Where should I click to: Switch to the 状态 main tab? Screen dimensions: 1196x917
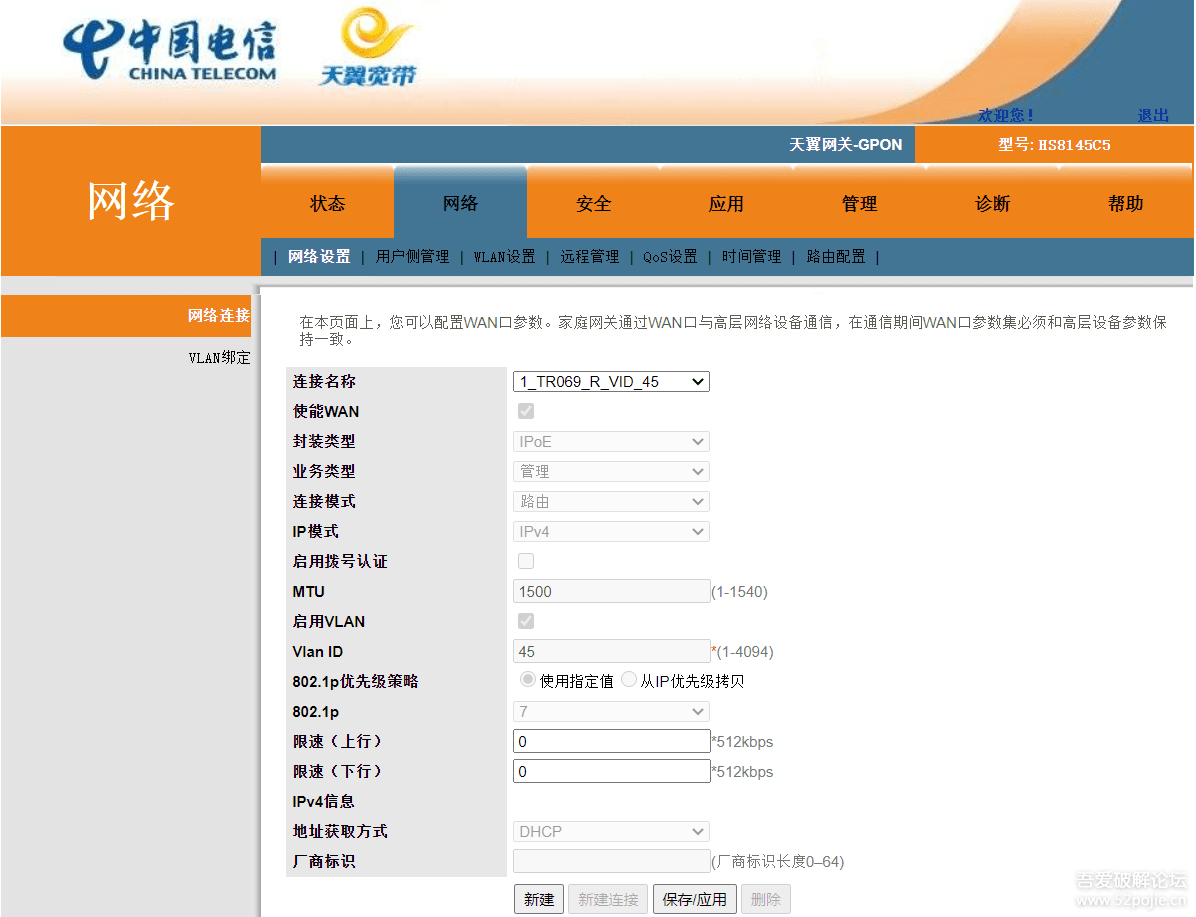tap(327, 203)
